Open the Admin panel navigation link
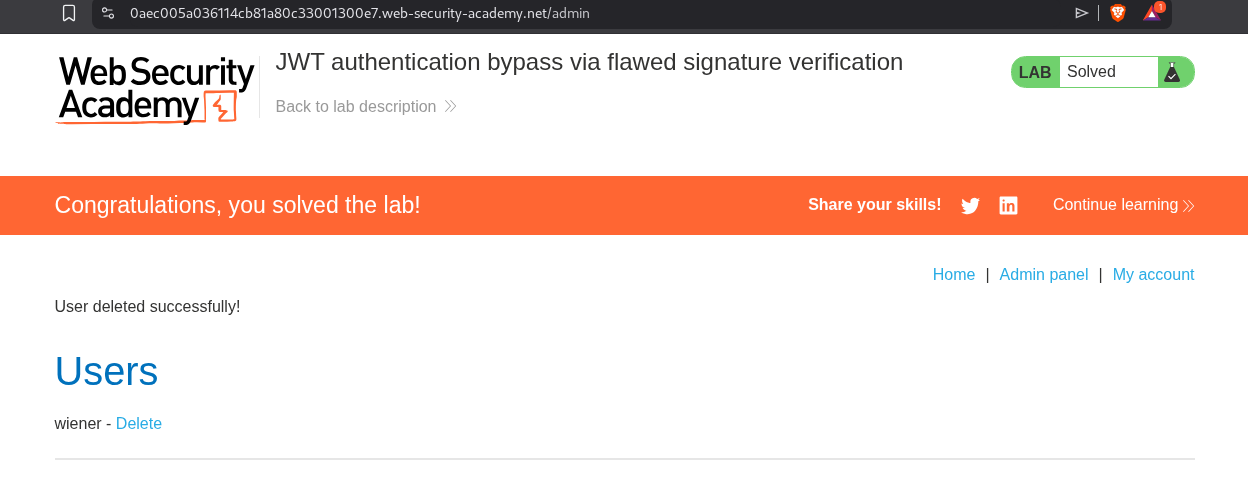Image resolution: width=1248 pixels, height=480 pixels. click(x=1043, y=275)
